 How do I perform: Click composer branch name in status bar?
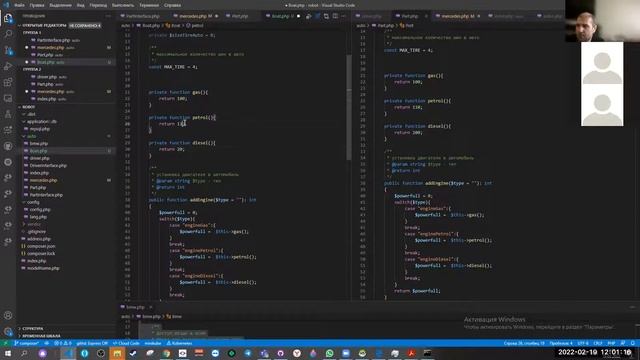click(26, 343)
